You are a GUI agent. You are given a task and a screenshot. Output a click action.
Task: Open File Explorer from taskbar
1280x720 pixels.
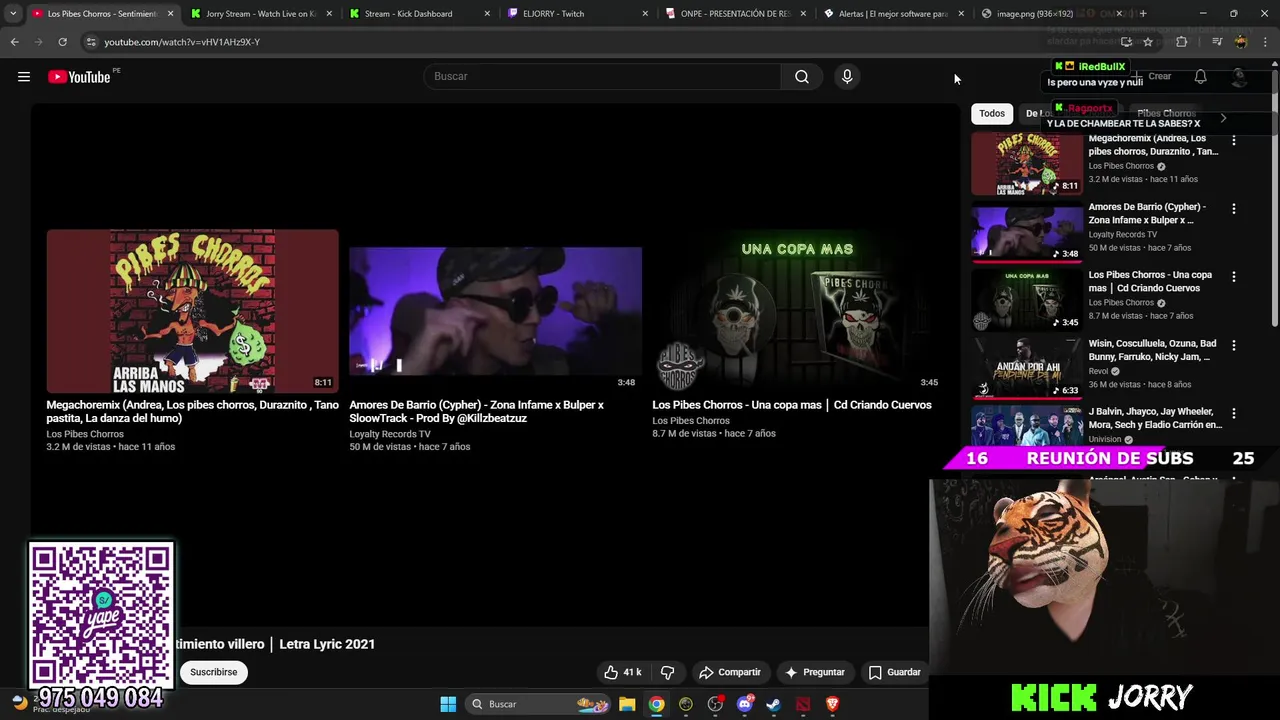[627, 704]
